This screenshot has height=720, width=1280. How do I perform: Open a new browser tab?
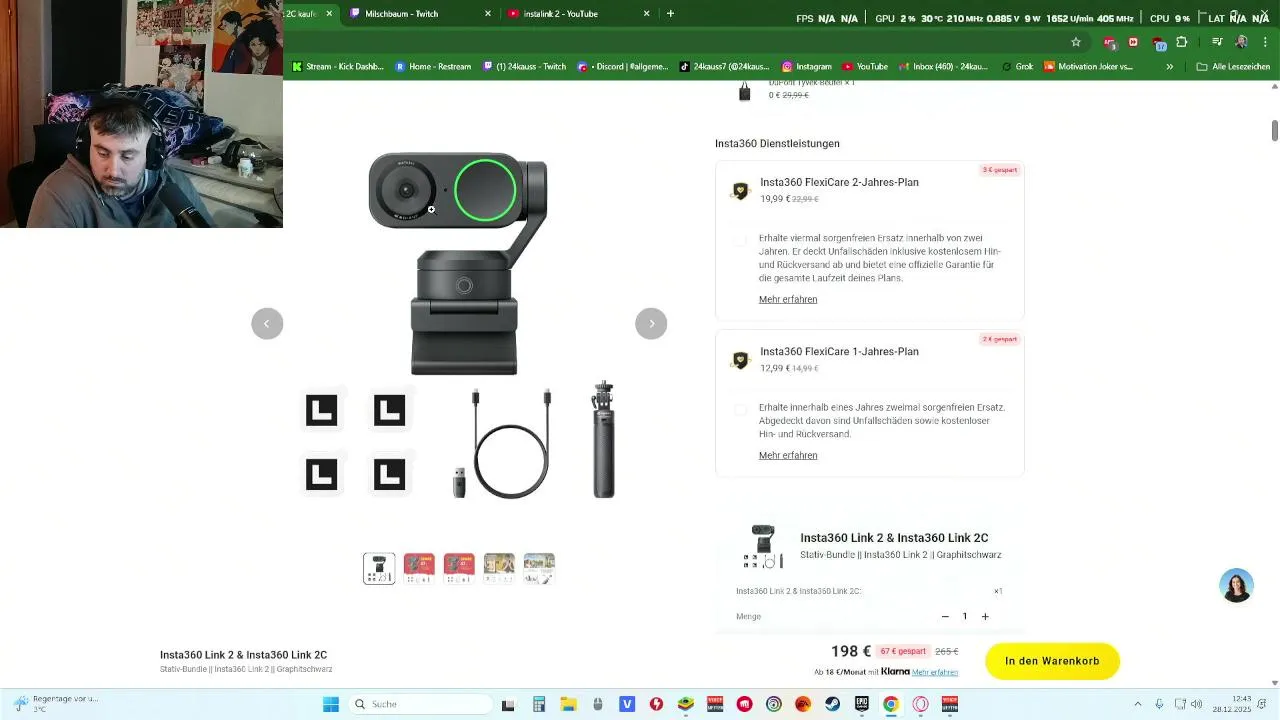coord(670,13)
